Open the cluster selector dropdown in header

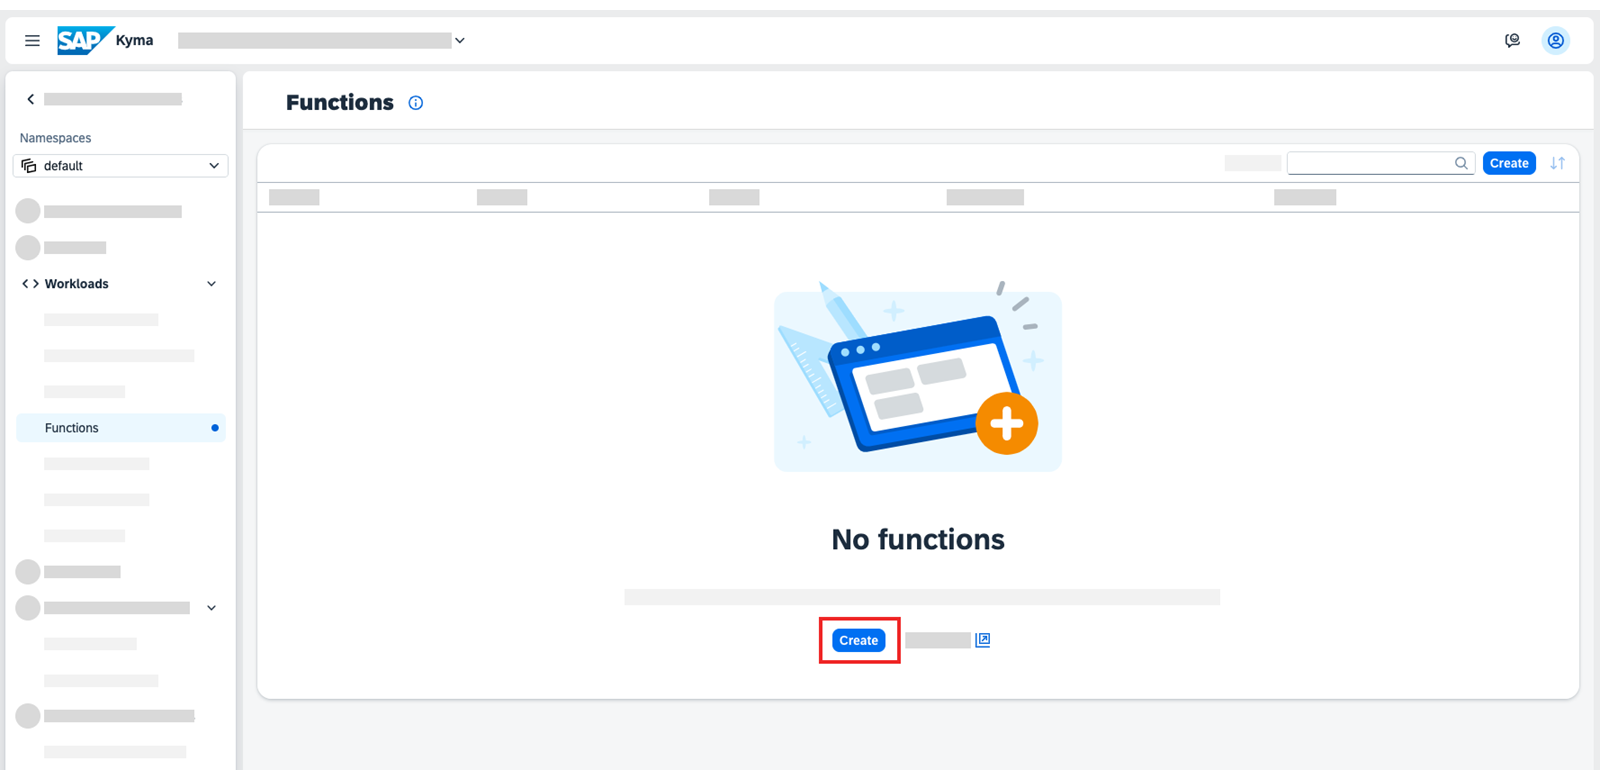tap(460, 41)
